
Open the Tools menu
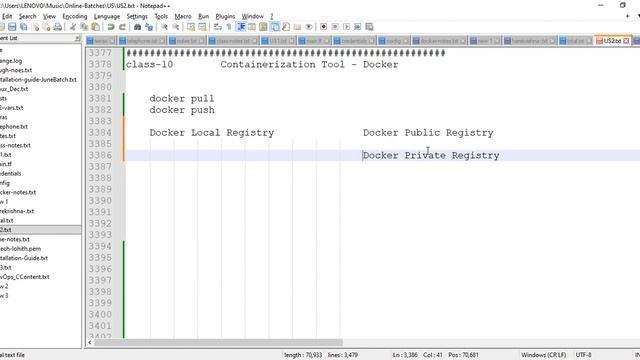coord(161,16)
